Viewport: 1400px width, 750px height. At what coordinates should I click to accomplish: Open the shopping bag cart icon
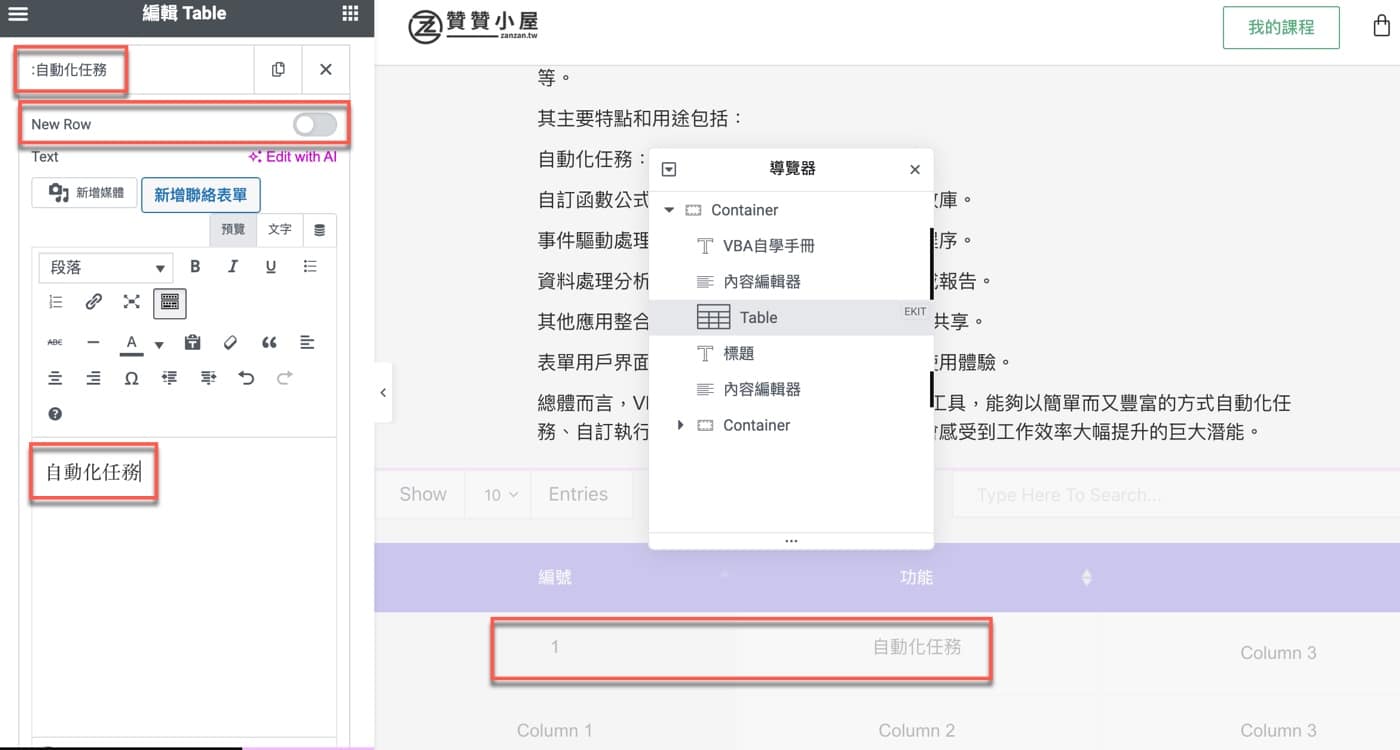1381,27
